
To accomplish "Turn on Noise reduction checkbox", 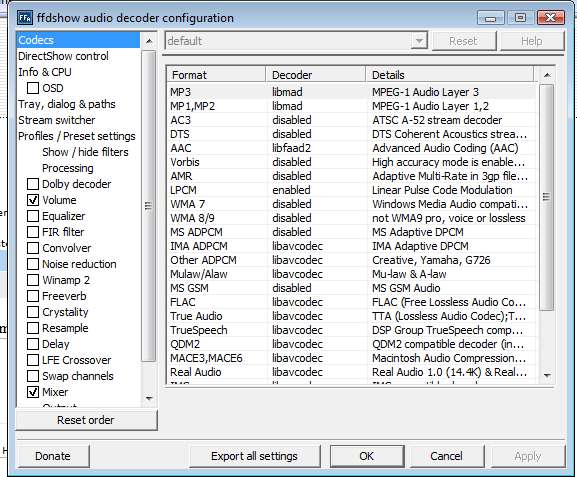I will tap(33, 264).
